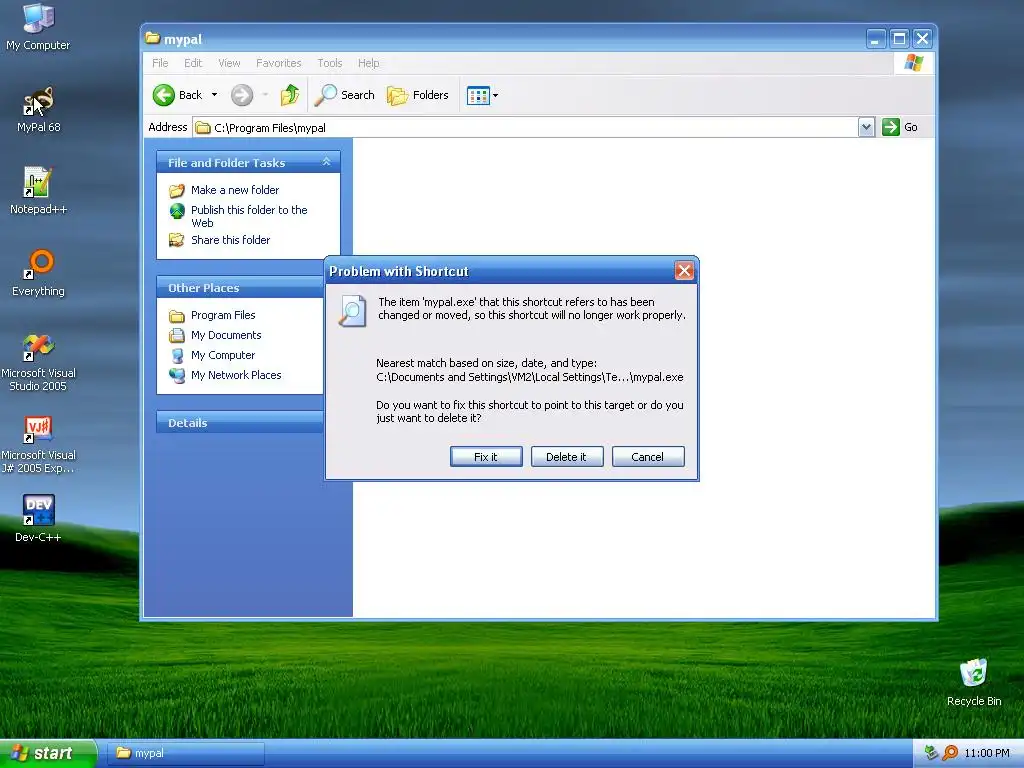Open Notepad++ desktop shortcut
This screenshot has height=768, width=1024.
point(38,191)
